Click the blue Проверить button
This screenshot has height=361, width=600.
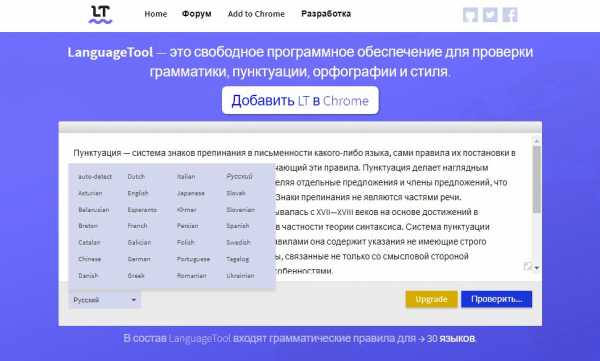tap(496, 299)
